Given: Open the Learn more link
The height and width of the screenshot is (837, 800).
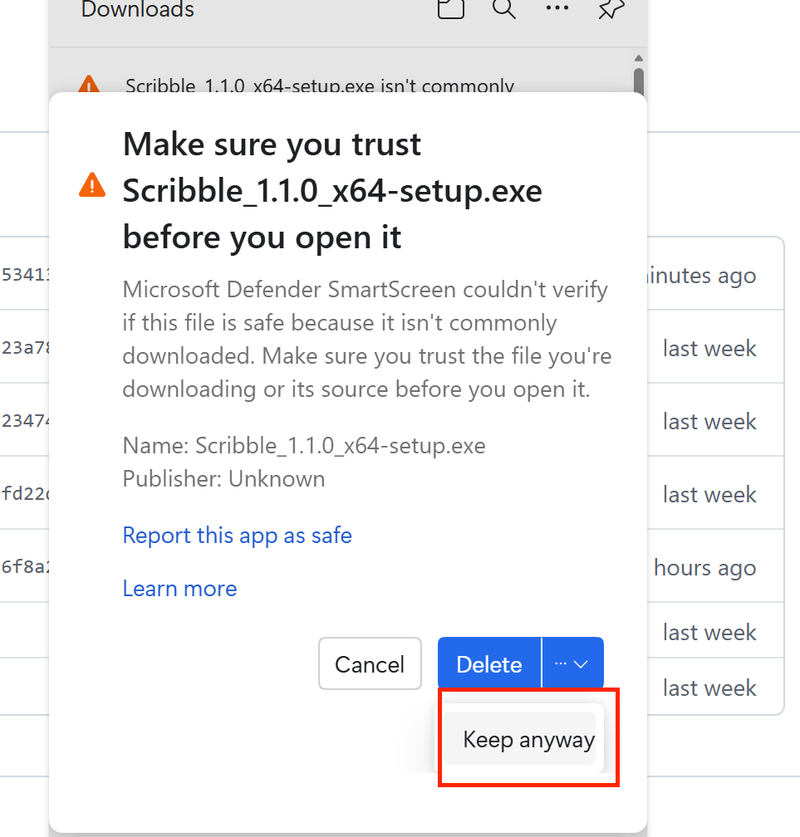Looking at the screenshot, I should pos(180,589).
